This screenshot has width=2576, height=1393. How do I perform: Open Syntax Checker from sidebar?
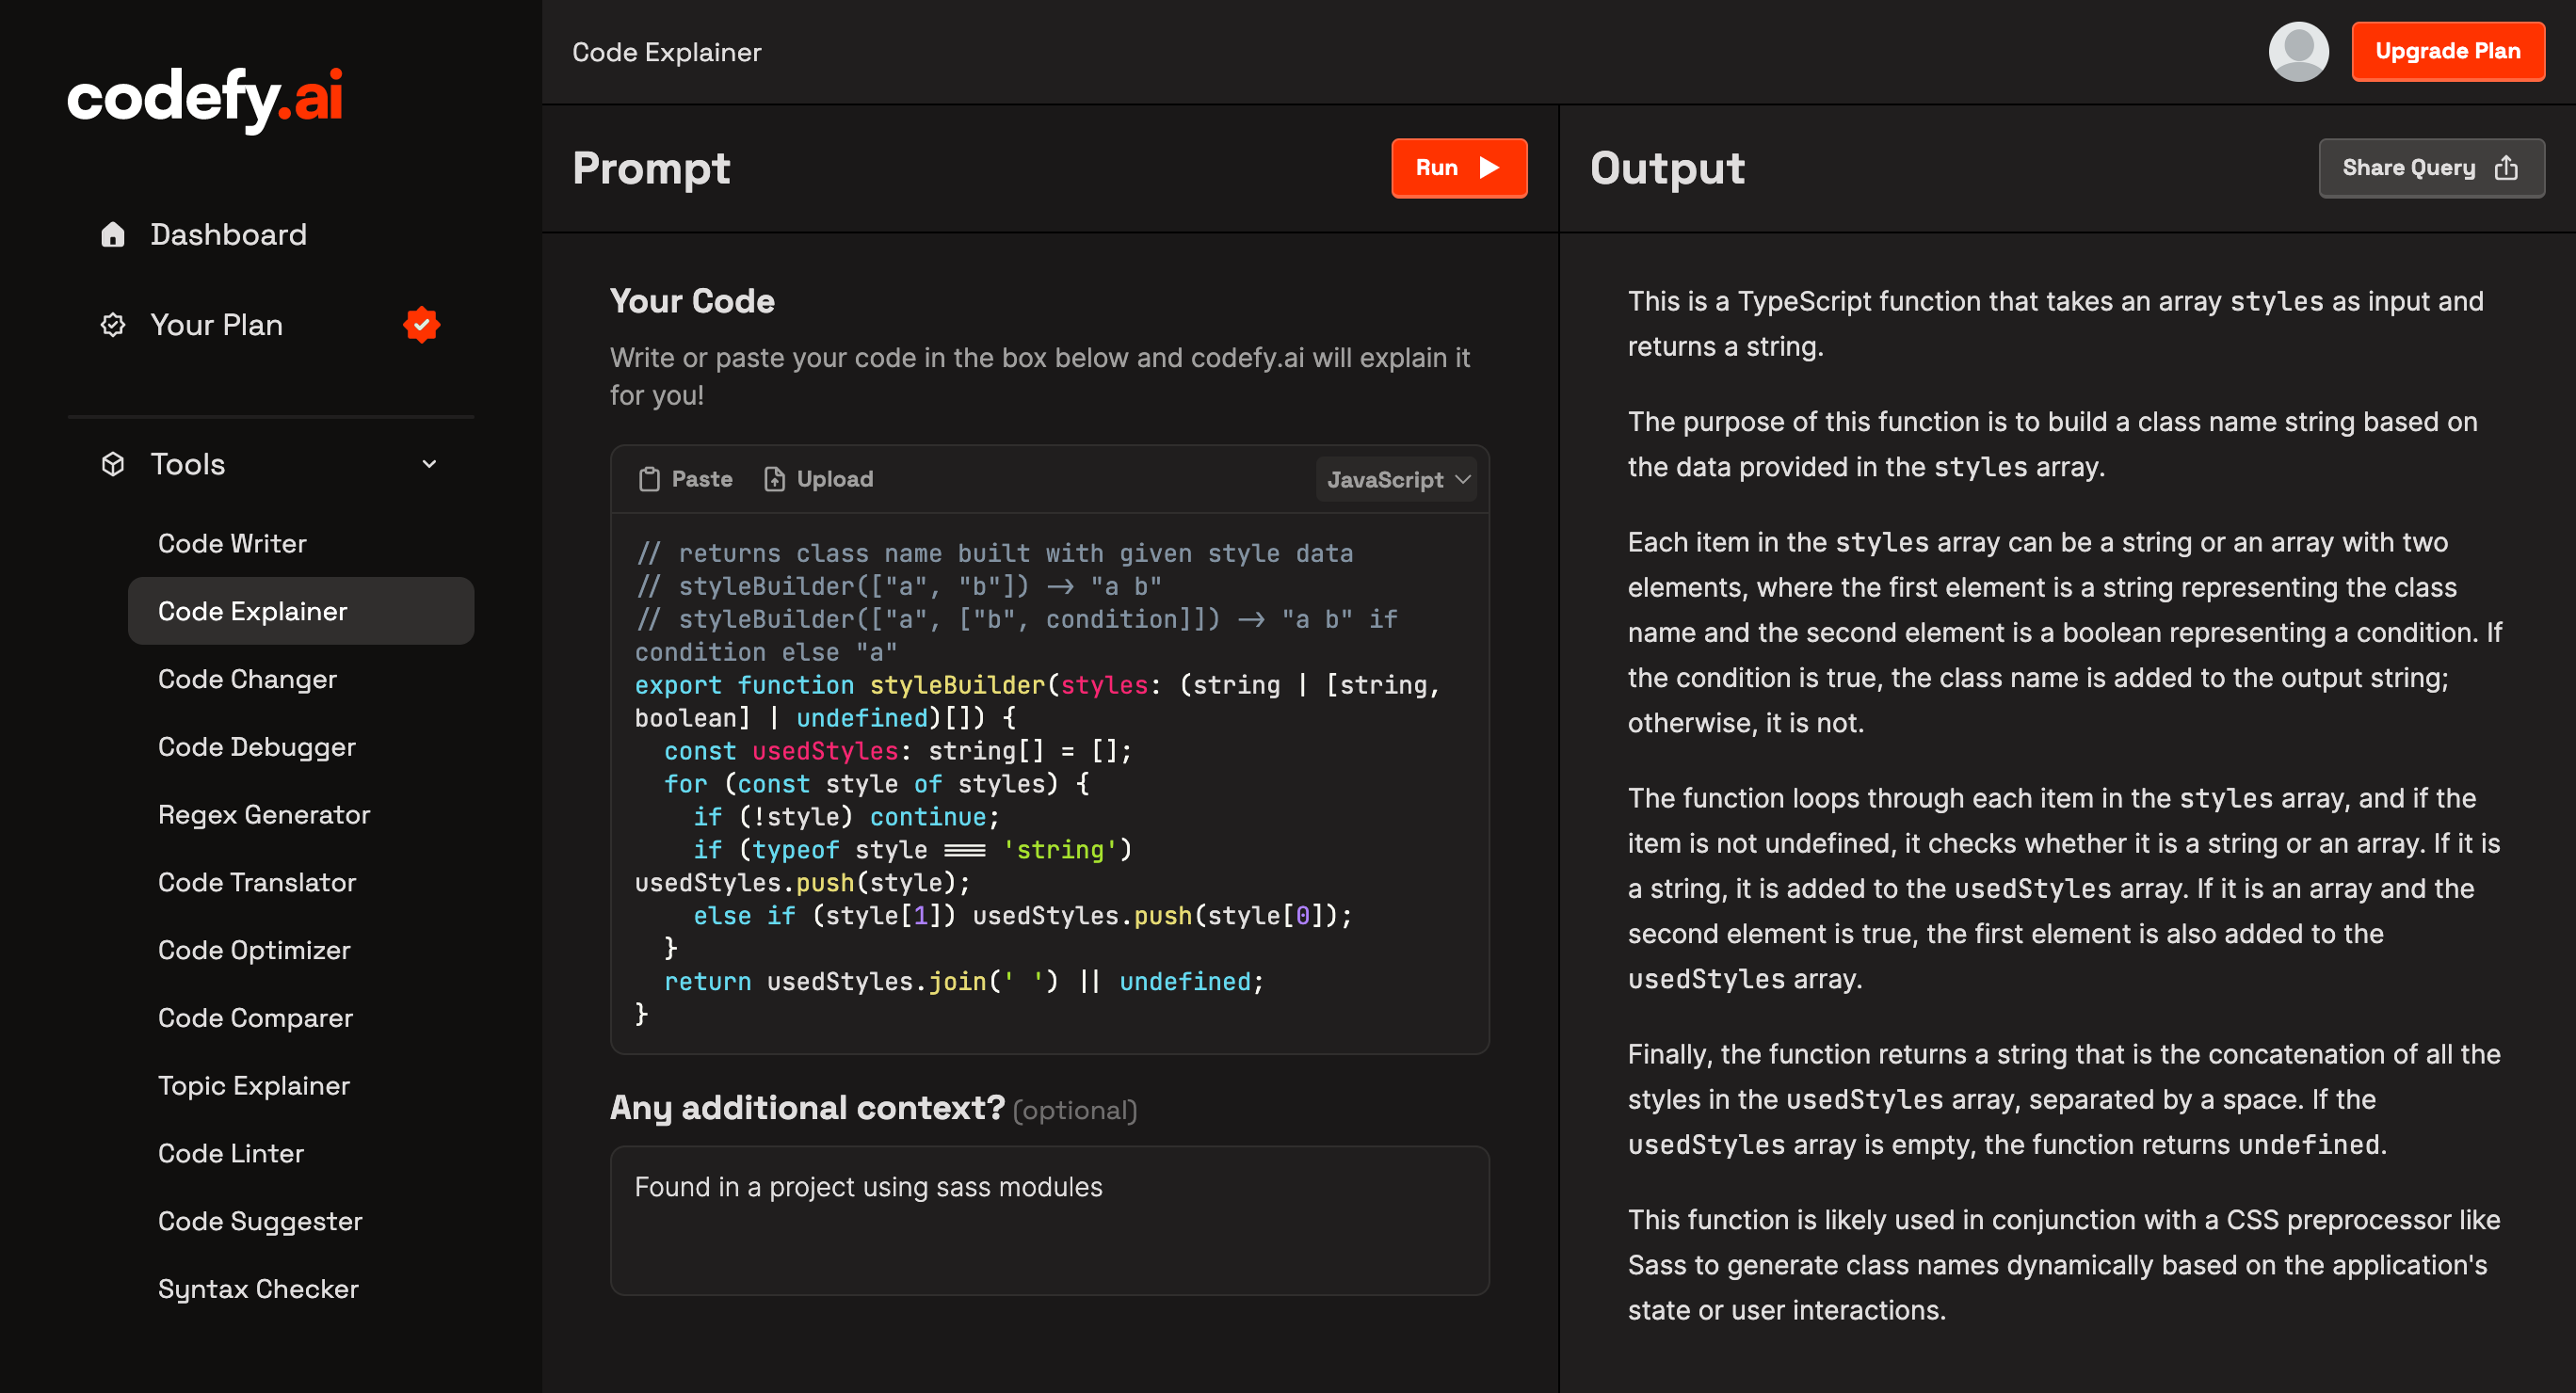point(258,1289)
